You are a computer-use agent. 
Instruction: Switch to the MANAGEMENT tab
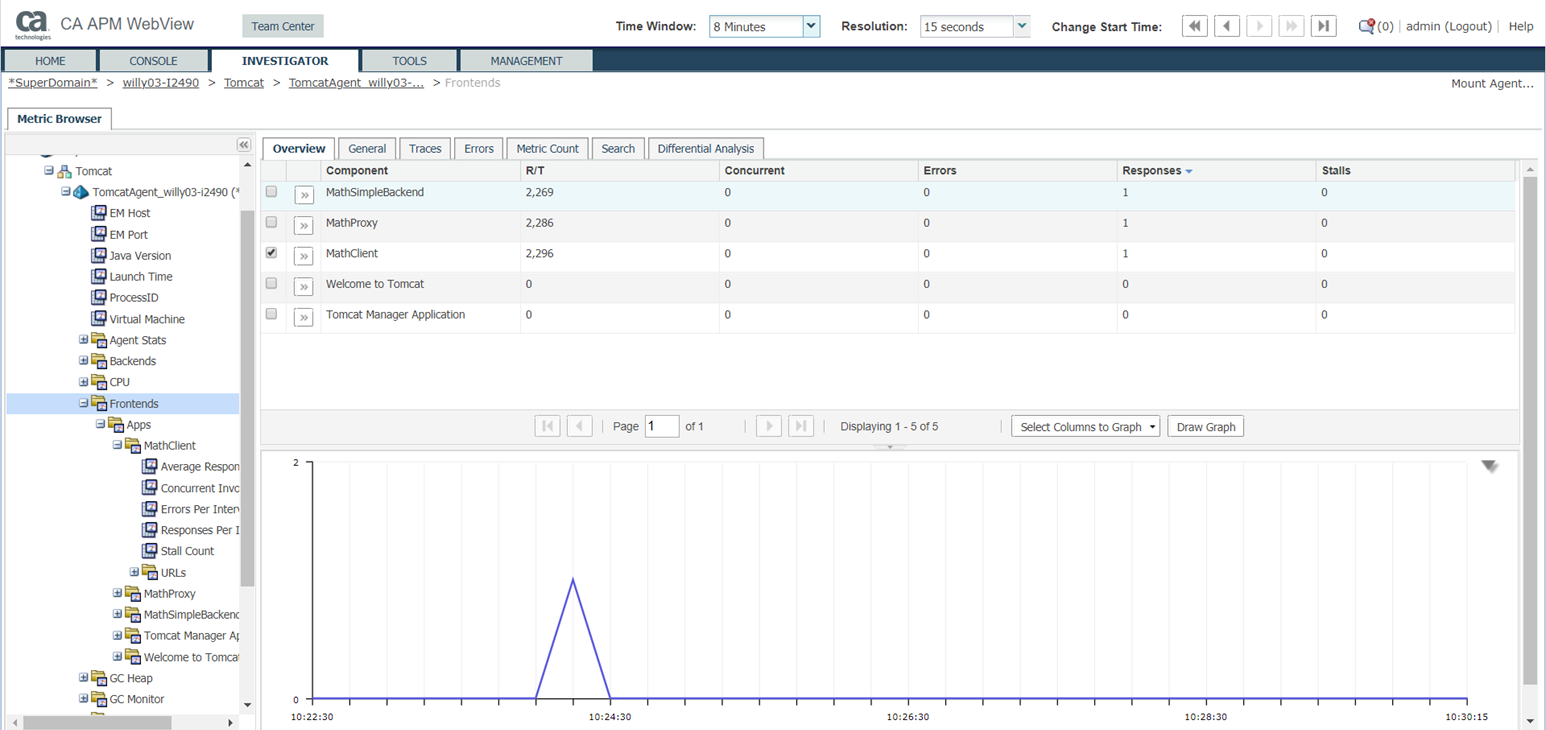(526, 61)
